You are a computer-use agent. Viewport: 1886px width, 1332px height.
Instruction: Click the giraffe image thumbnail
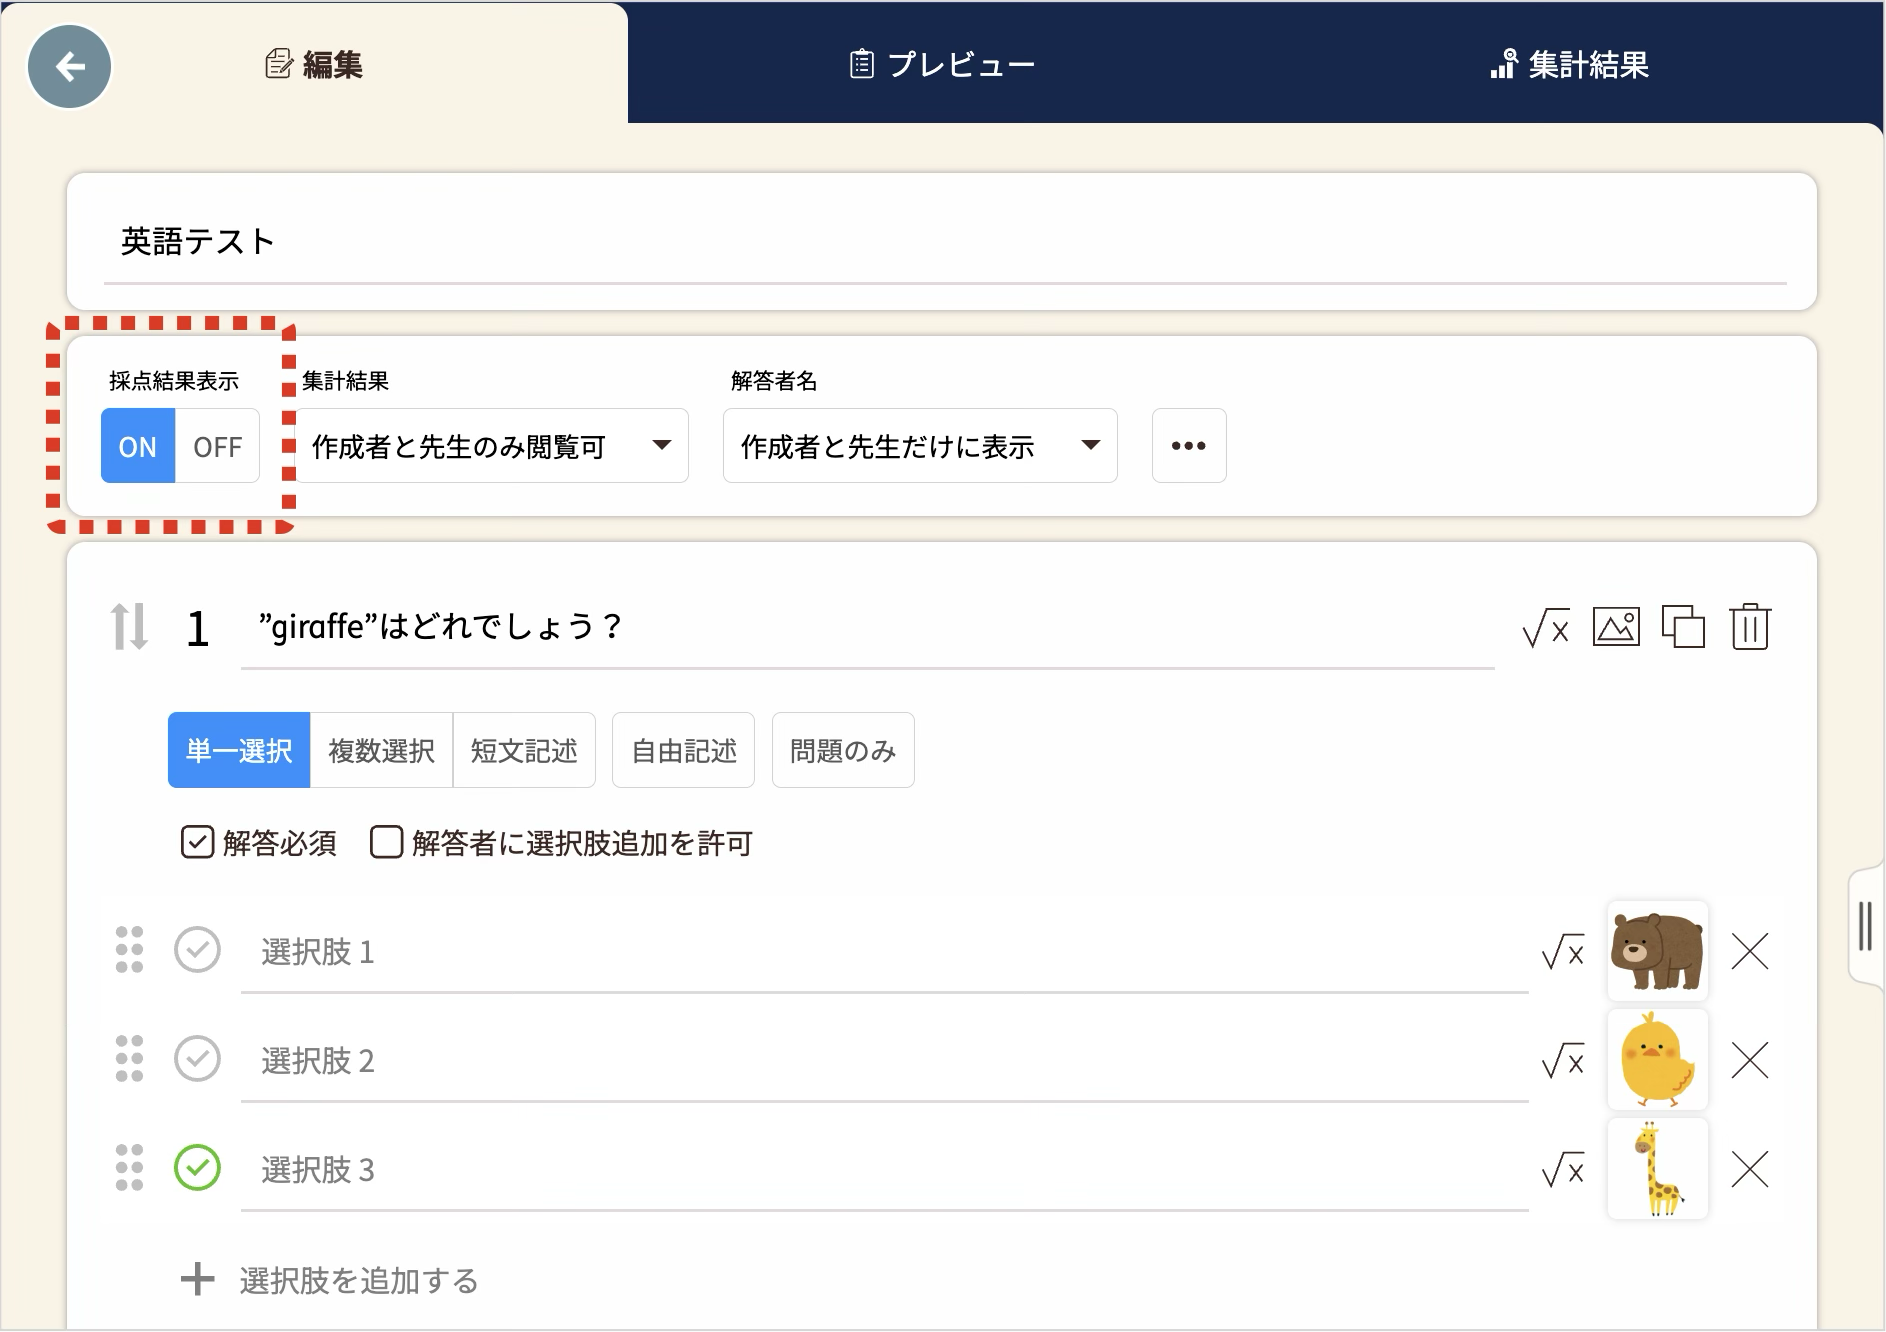click(1657, 1169)
